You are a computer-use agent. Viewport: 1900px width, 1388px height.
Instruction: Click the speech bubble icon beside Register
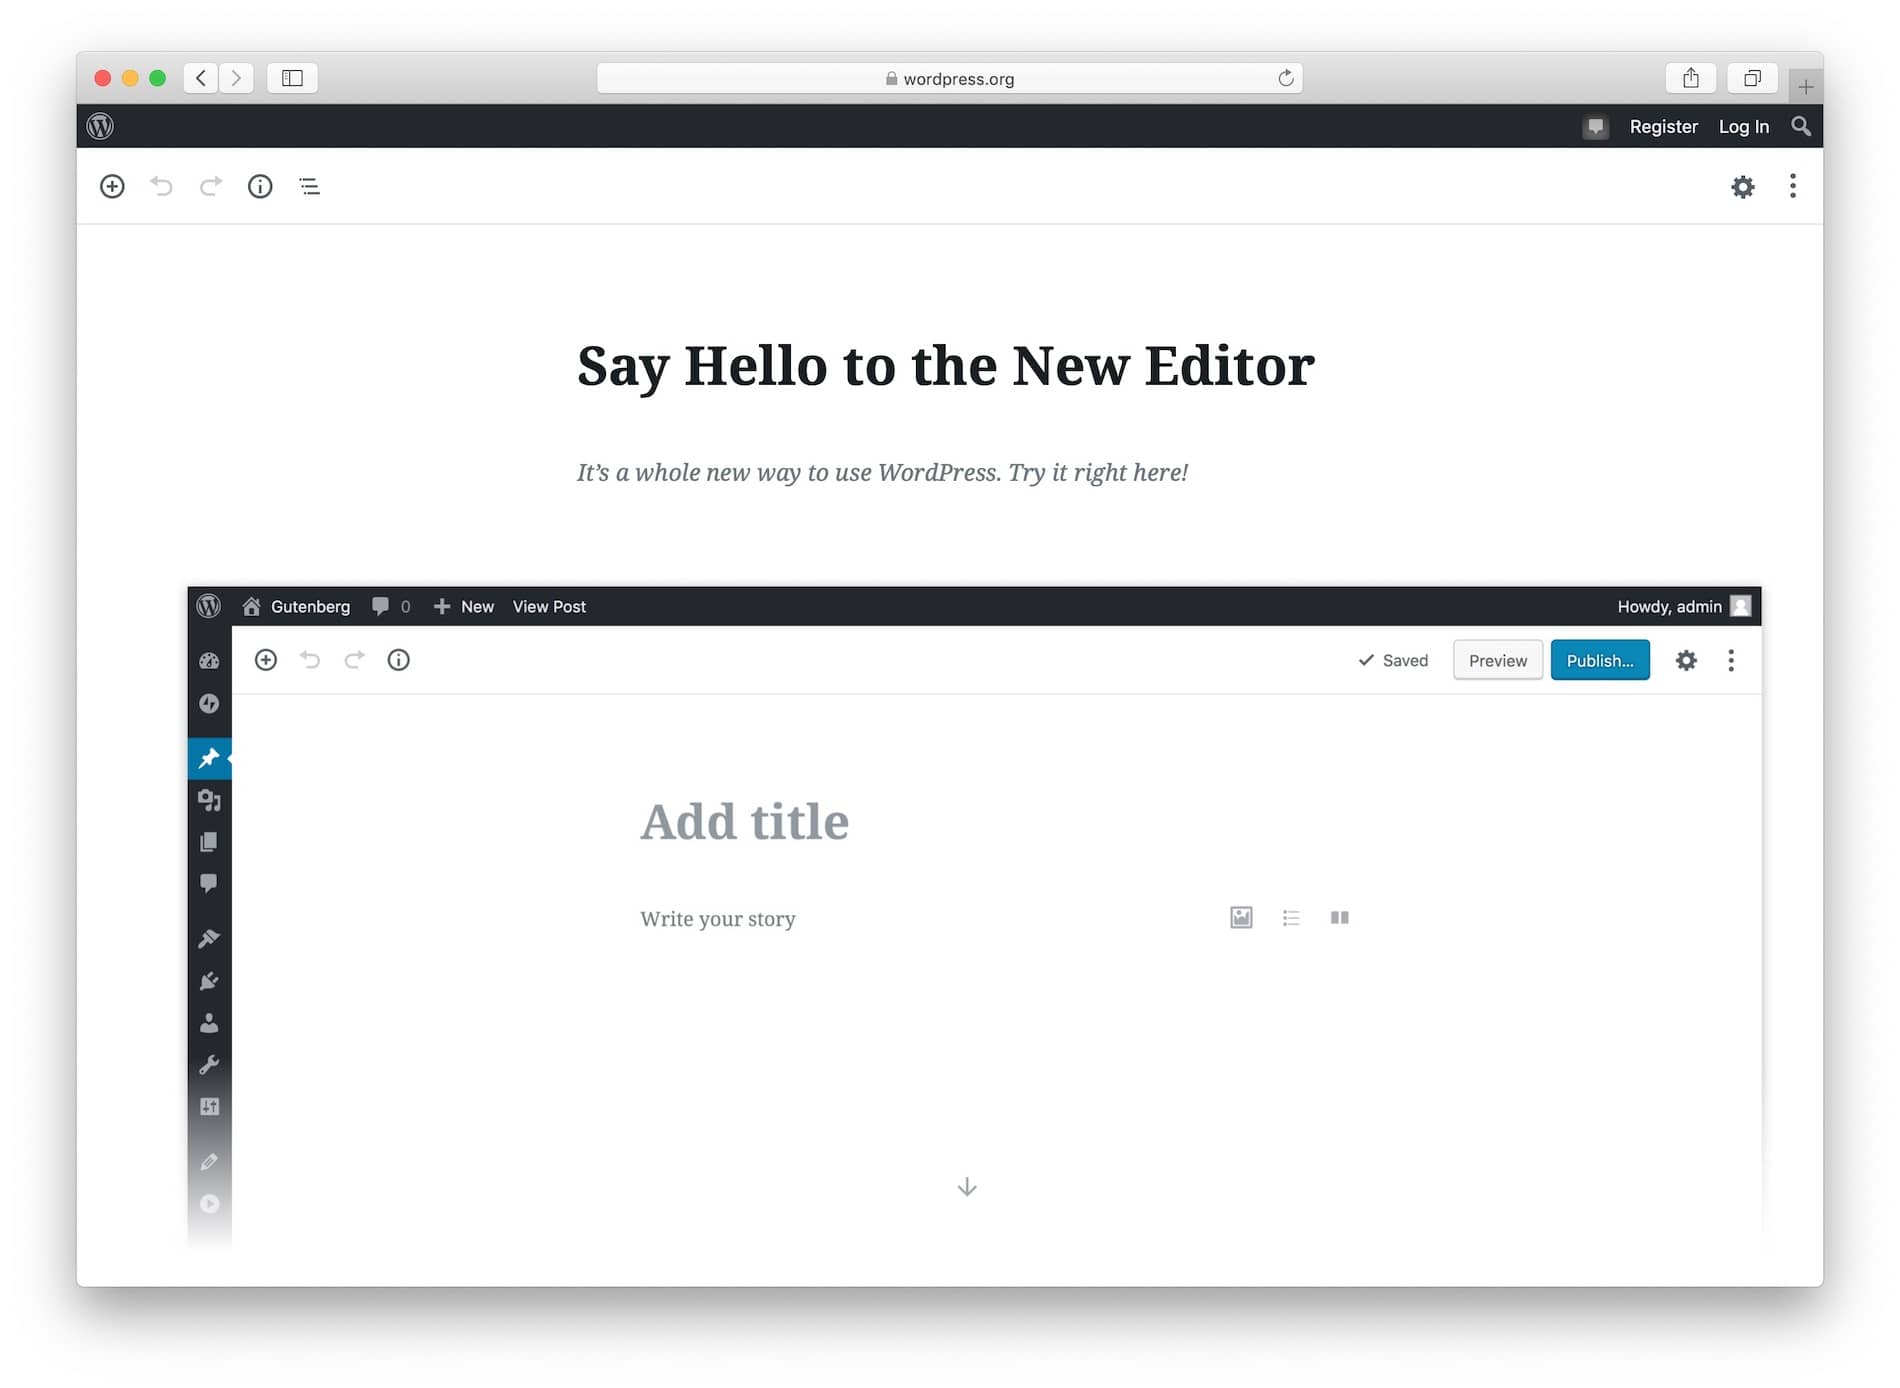pos(1596,127)
